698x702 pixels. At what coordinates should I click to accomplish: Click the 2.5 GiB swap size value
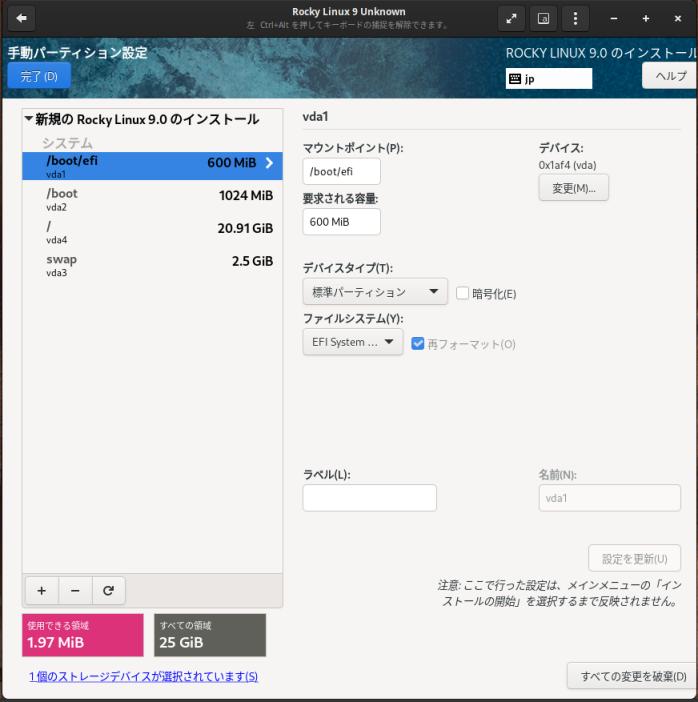[x=253, y=261]
